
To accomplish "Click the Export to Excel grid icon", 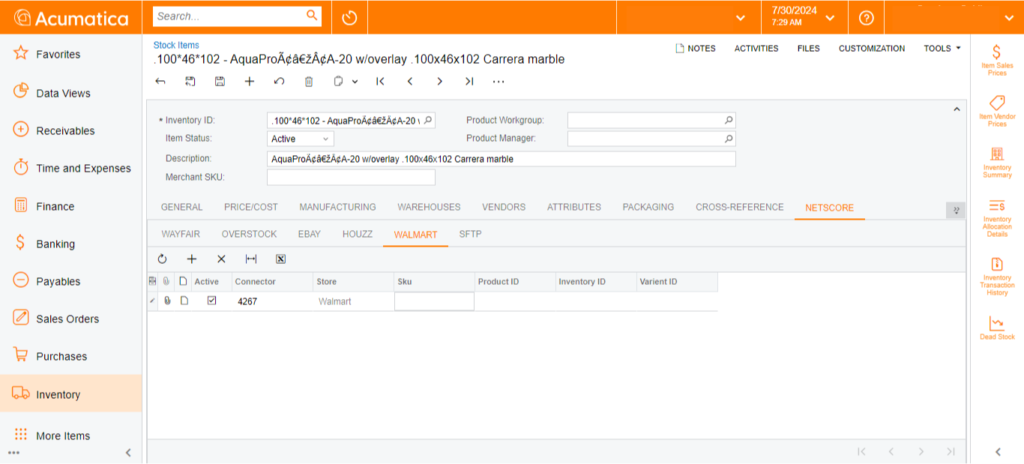I will [x=281, y=259].
